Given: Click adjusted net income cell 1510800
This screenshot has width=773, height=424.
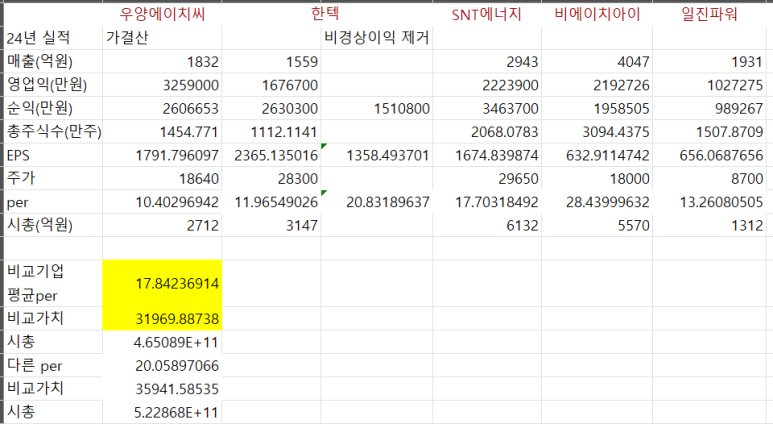Looking at the screenshot, I should pyautogui.click(x=377, y=108).
